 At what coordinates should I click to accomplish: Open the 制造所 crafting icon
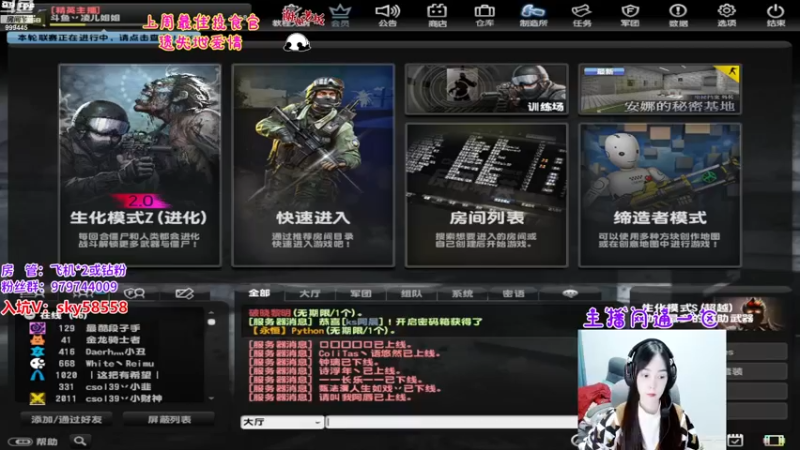click(533, 15)
